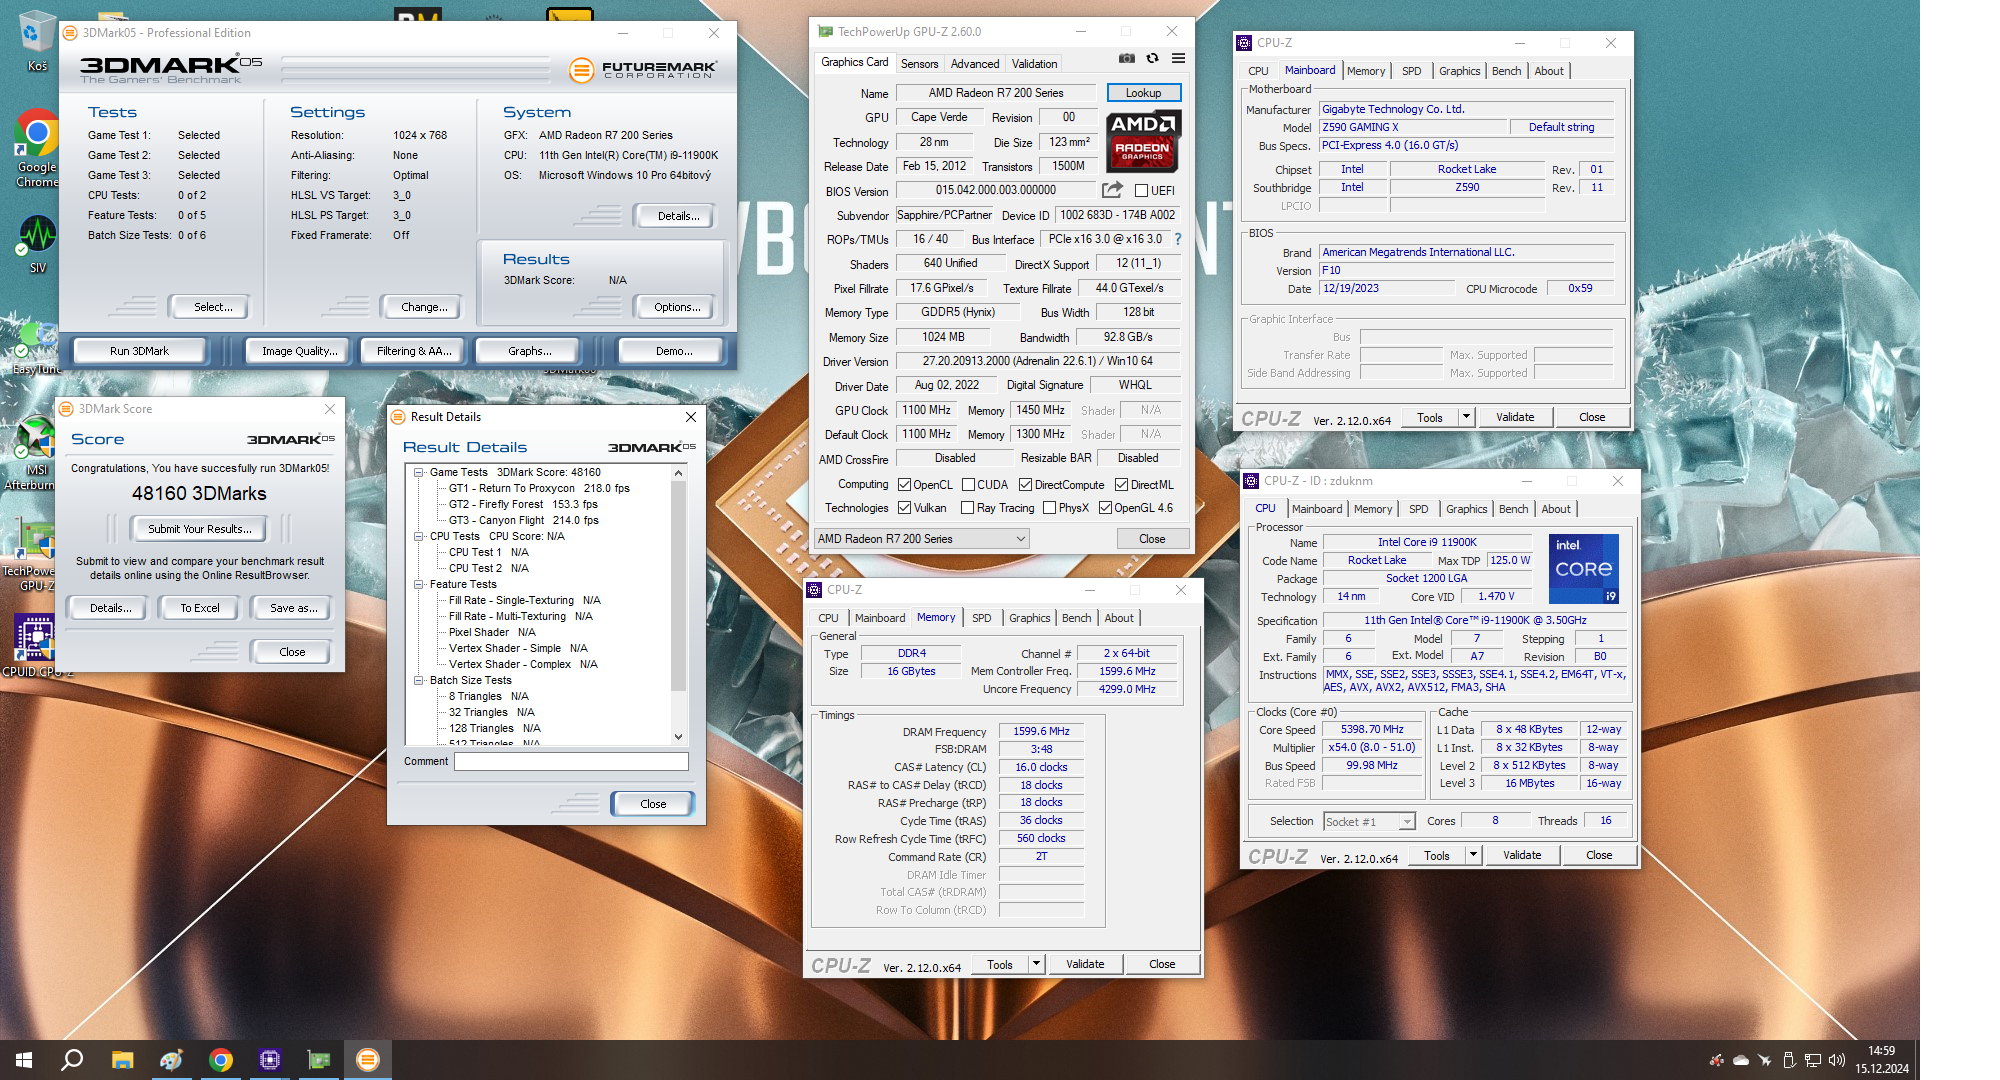
Task: Open the GPU-Z hamburger menu
Action: click(1178, 59)
